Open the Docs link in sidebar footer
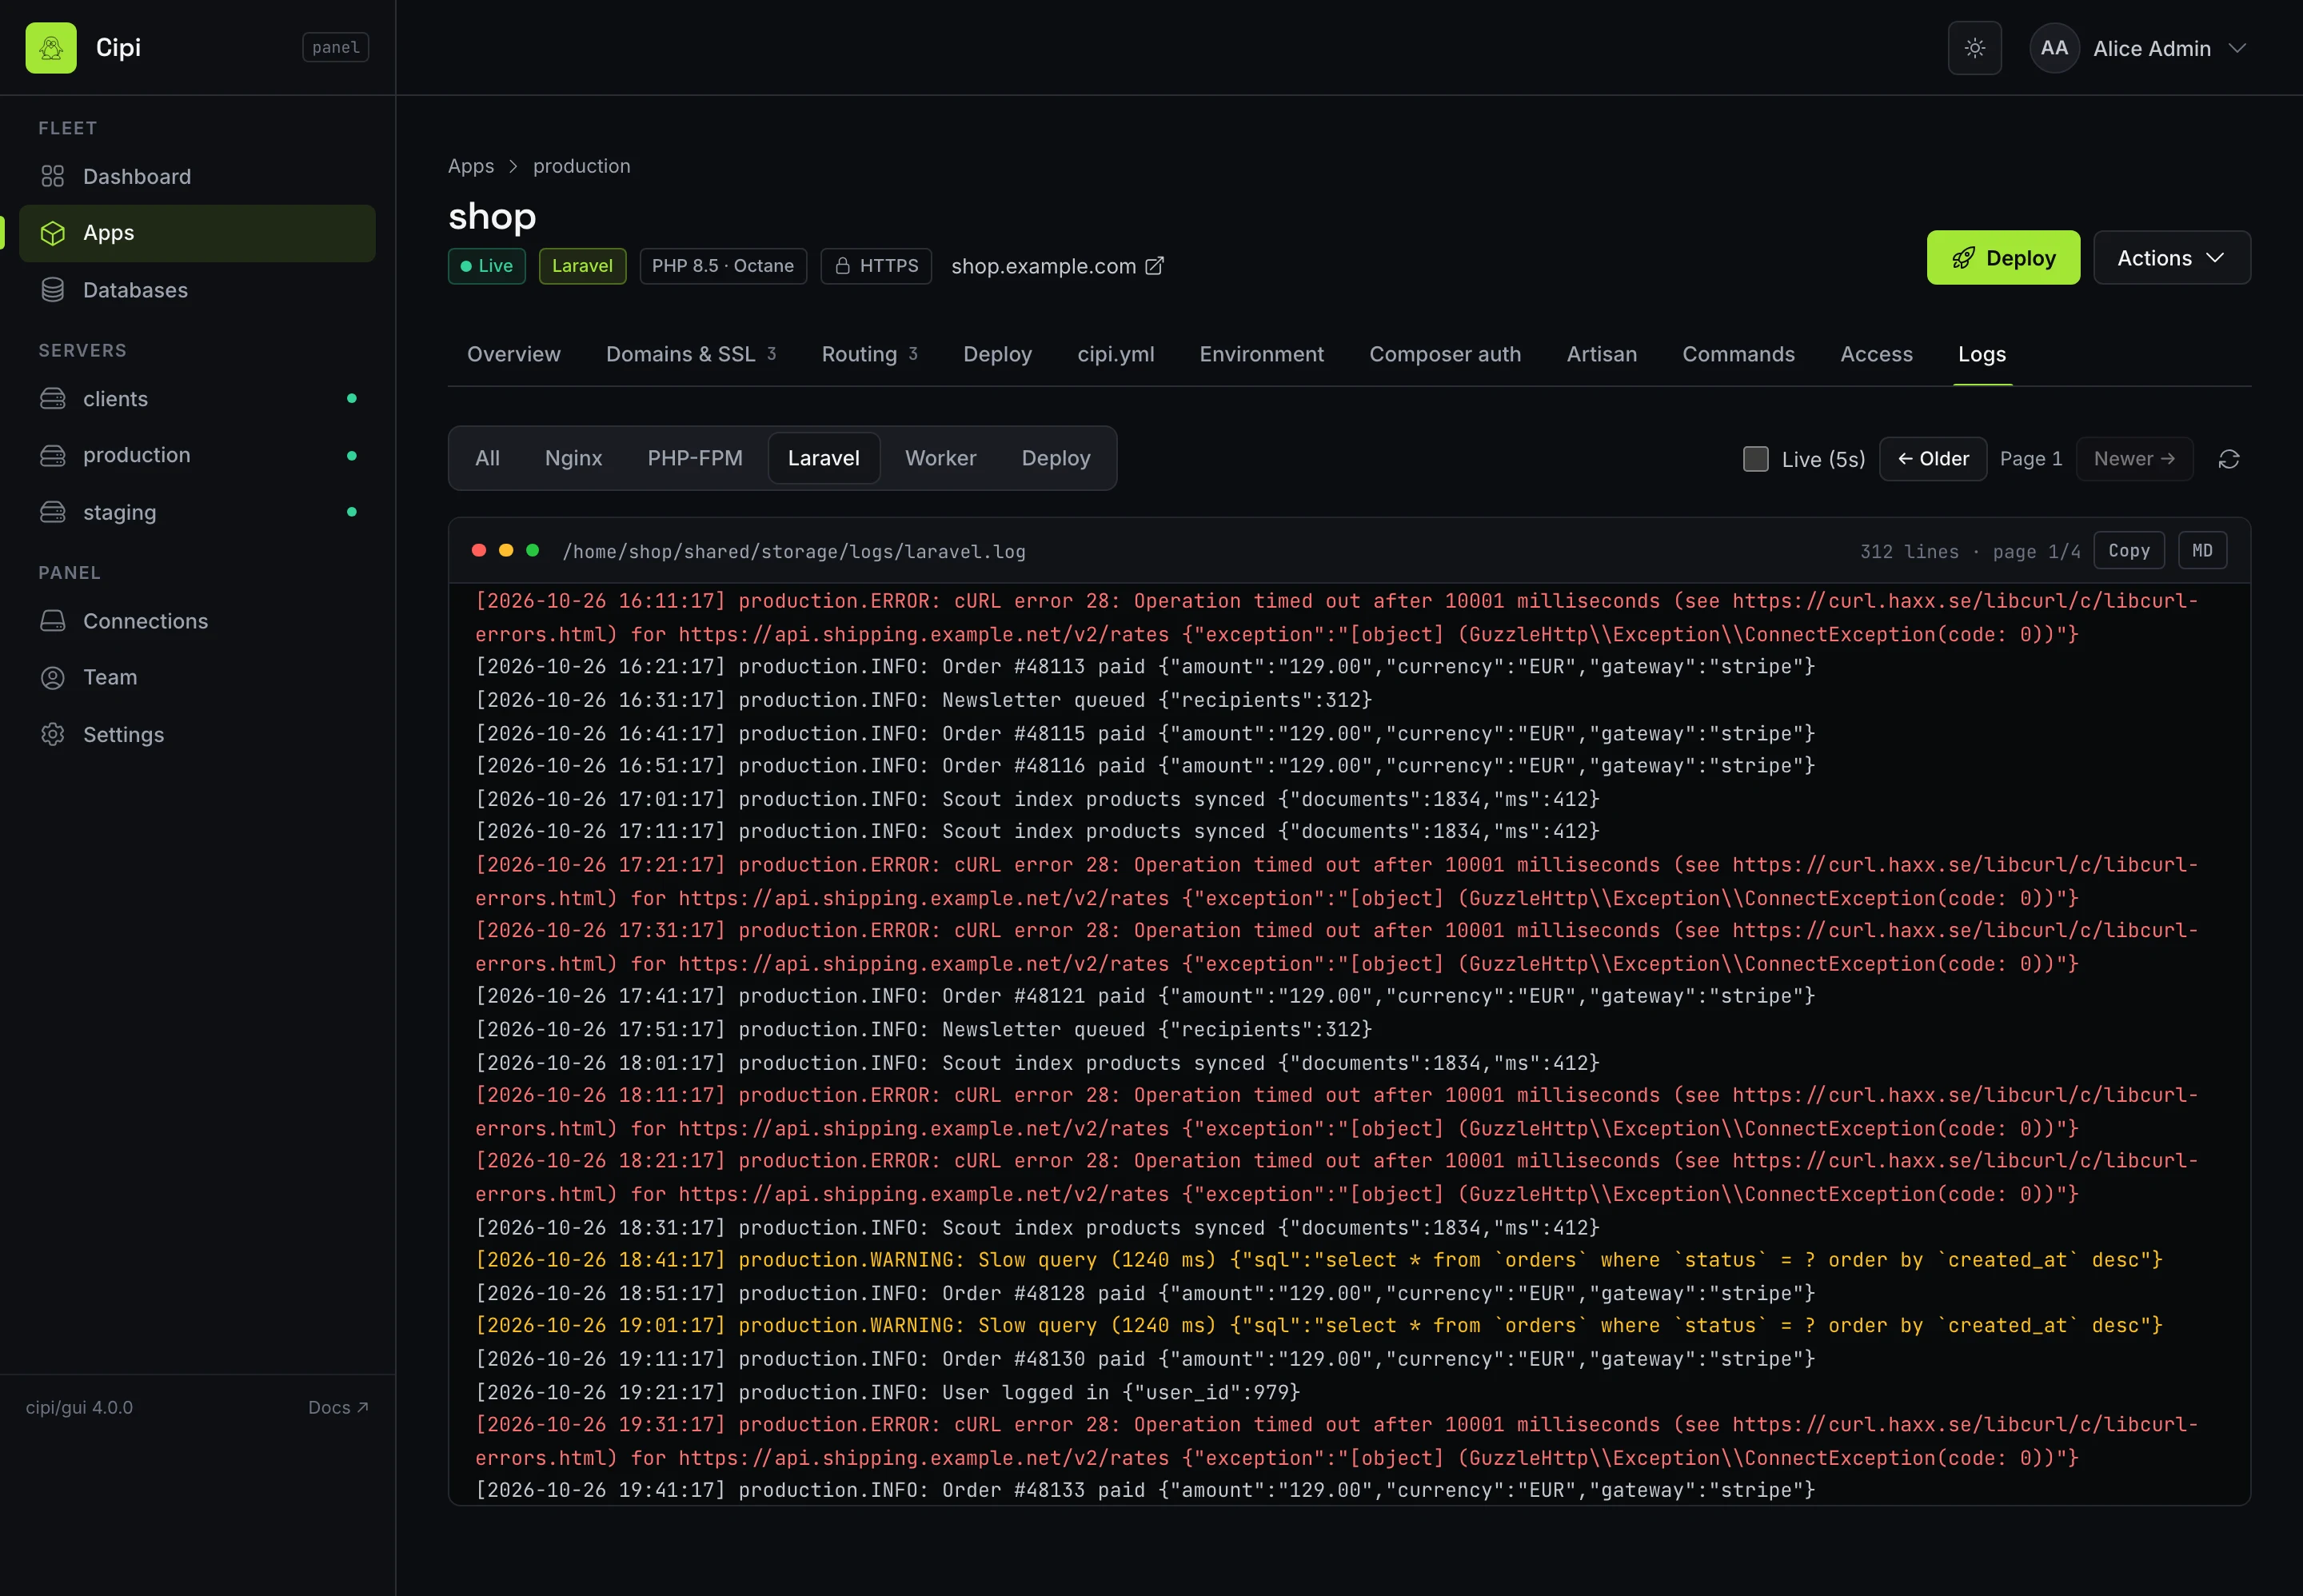This screenshot has width=2303, height=1596. (338, 1408)
